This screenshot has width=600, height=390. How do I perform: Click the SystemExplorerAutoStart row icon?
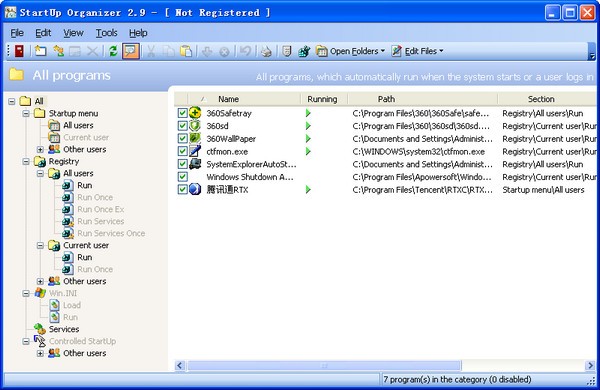pos(195,164)
